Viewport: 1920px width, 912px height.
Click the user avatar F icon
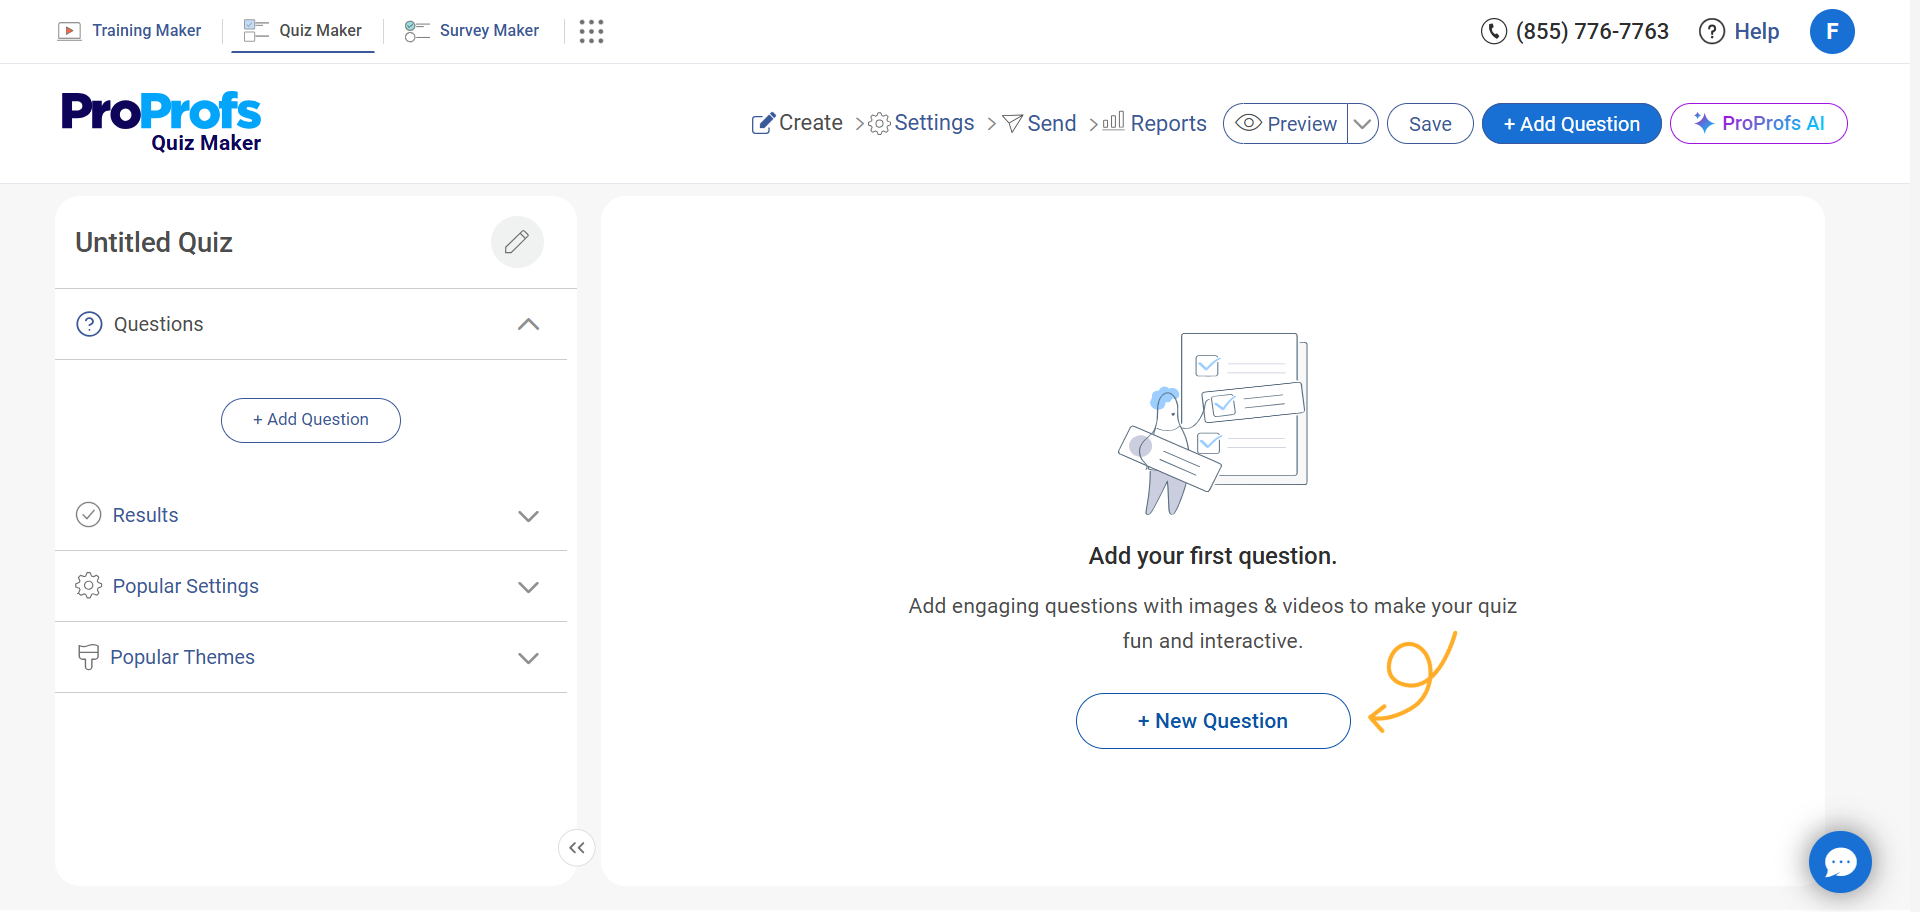coord(1831,31)
